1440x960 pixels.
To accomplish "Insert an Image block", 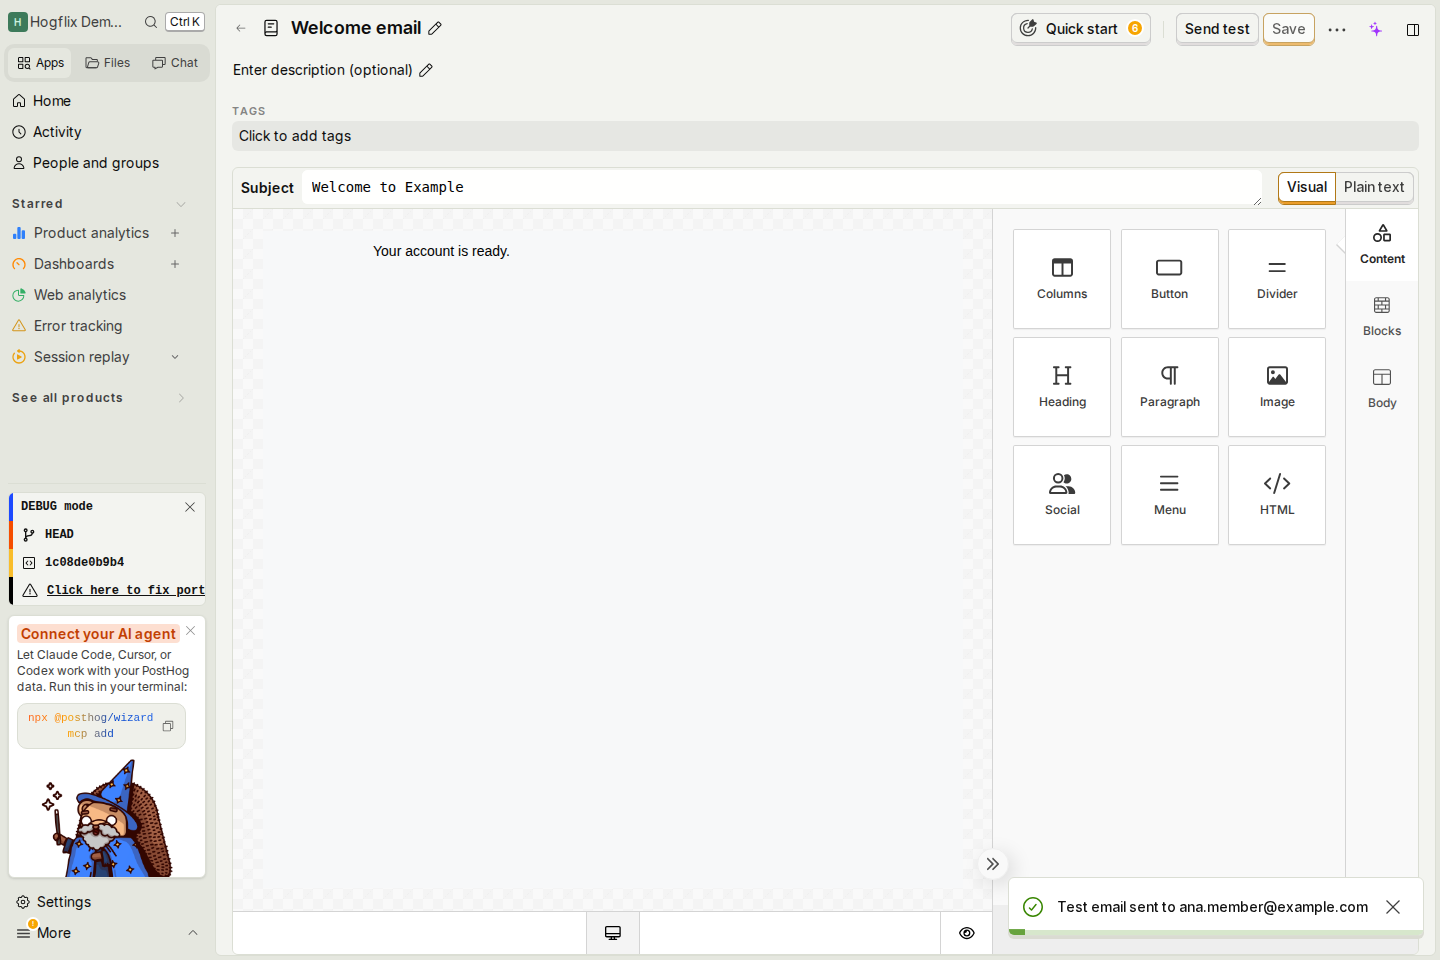I will 1277,387.
